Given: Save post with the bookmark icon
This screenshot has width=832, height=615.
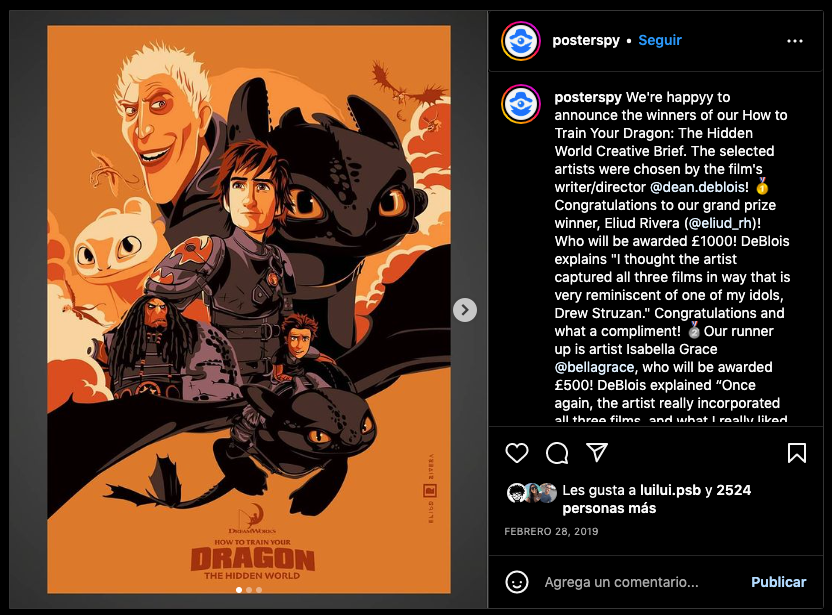Looking at the screenshot, I should [796, 453].
